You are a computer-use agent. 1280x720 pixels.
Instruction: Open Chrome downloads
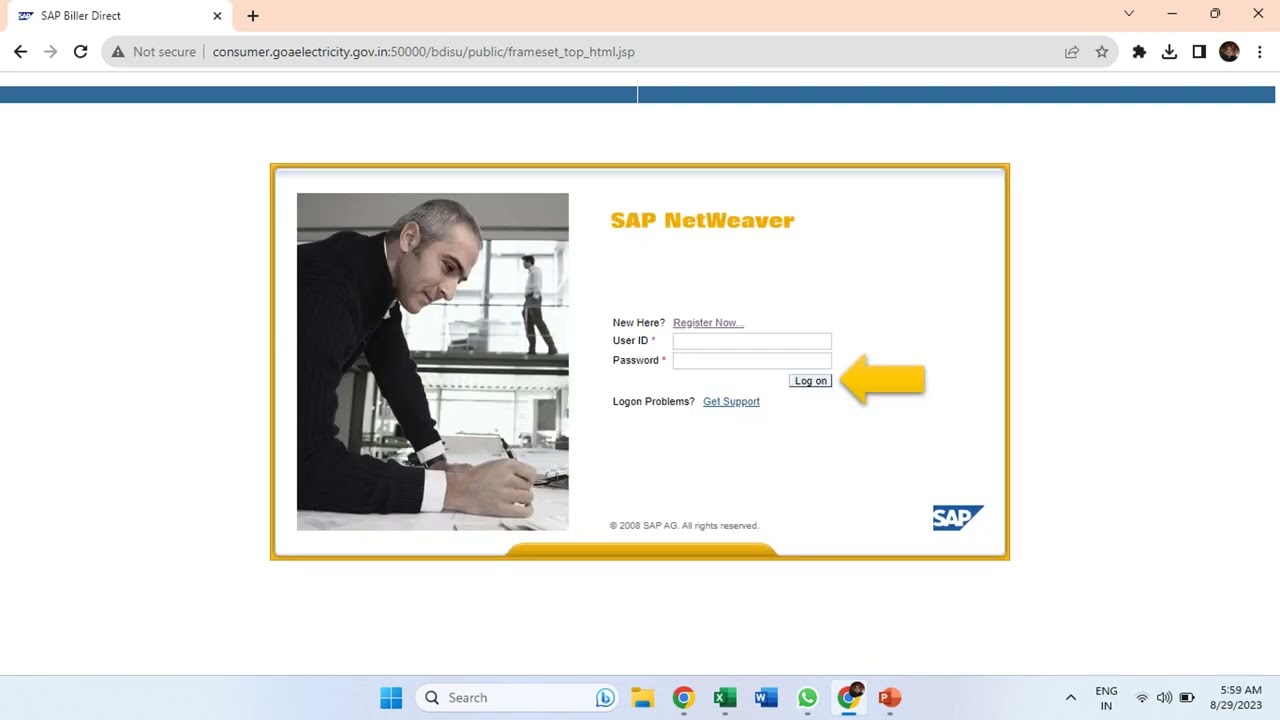(x=1169, y=52)
